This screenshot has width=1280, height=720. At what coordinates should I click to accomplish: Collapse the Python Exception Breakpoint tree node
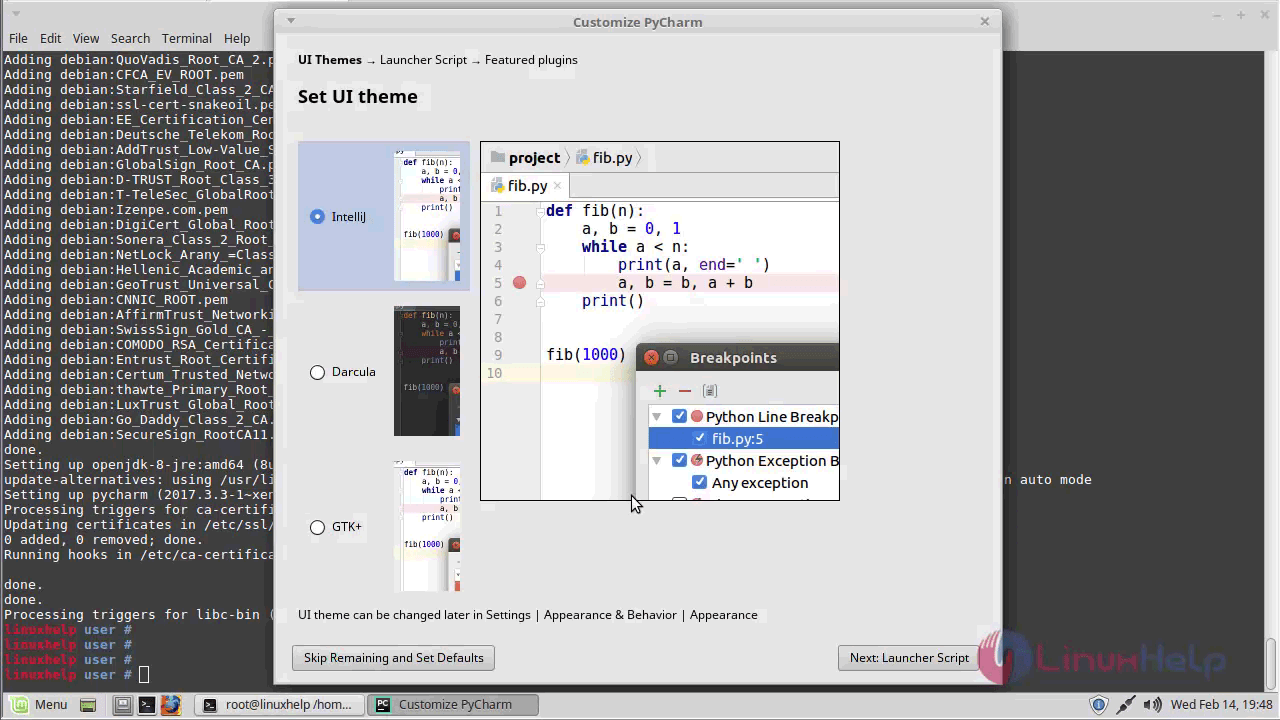click(x=657, y=461)
